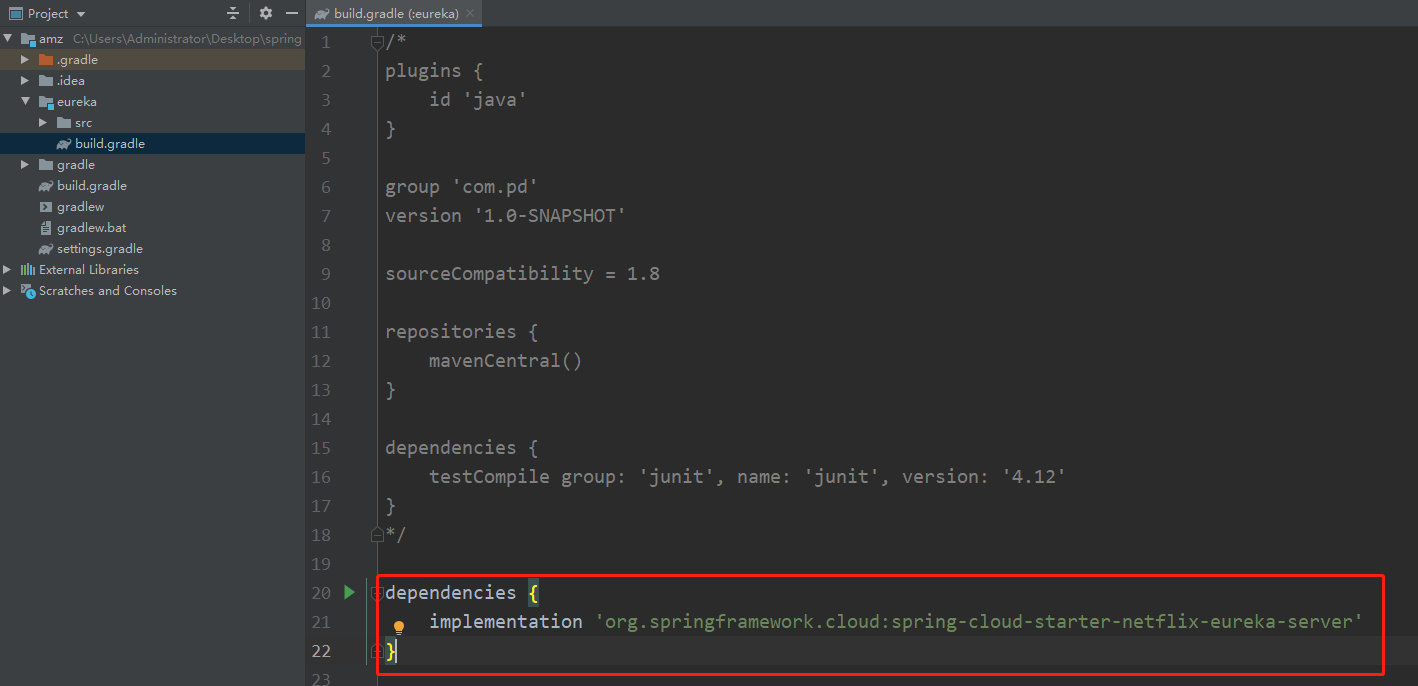Click the Project tool window icon

[15, 14]
